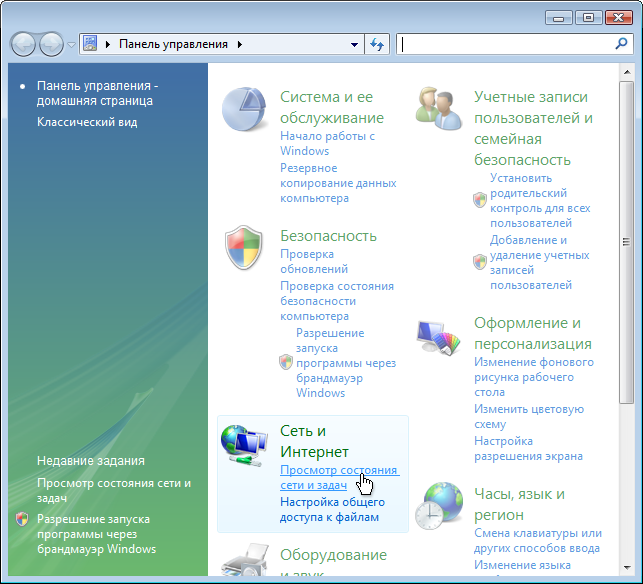The image size is (643, 584).
Task: Click shield icon next to 'Установить родительский контроль'
Action: 479,200
